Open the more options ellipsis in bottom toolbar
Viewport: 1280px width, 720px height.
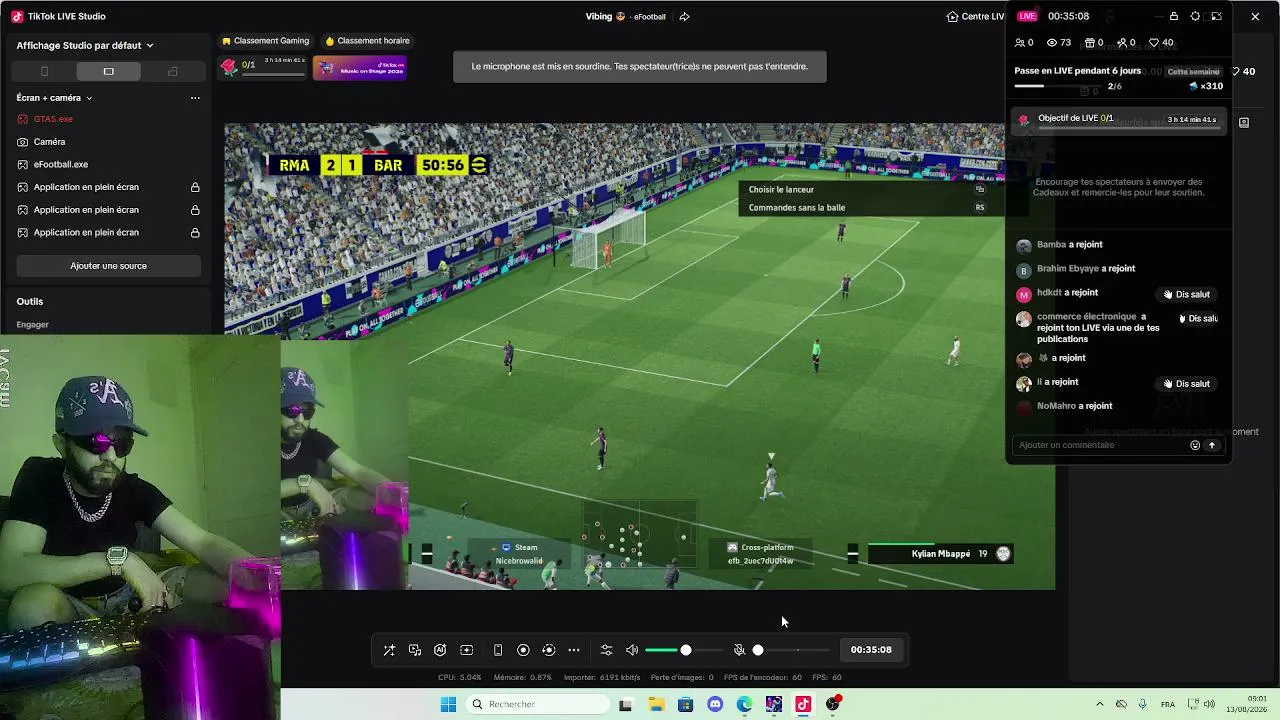tap(574, 650)
